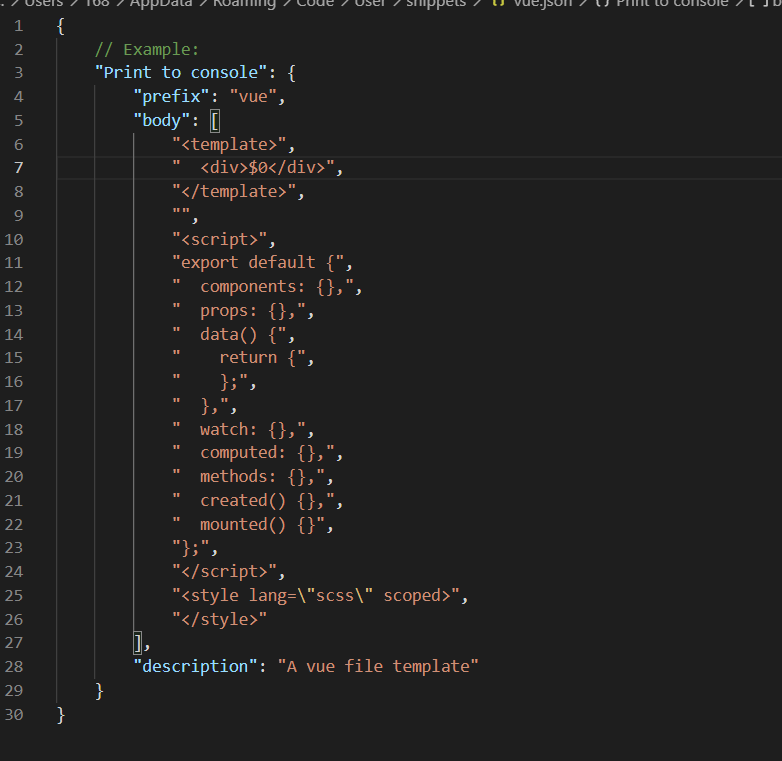Click the Code breadcrumb segment

(x=315, y=3)
